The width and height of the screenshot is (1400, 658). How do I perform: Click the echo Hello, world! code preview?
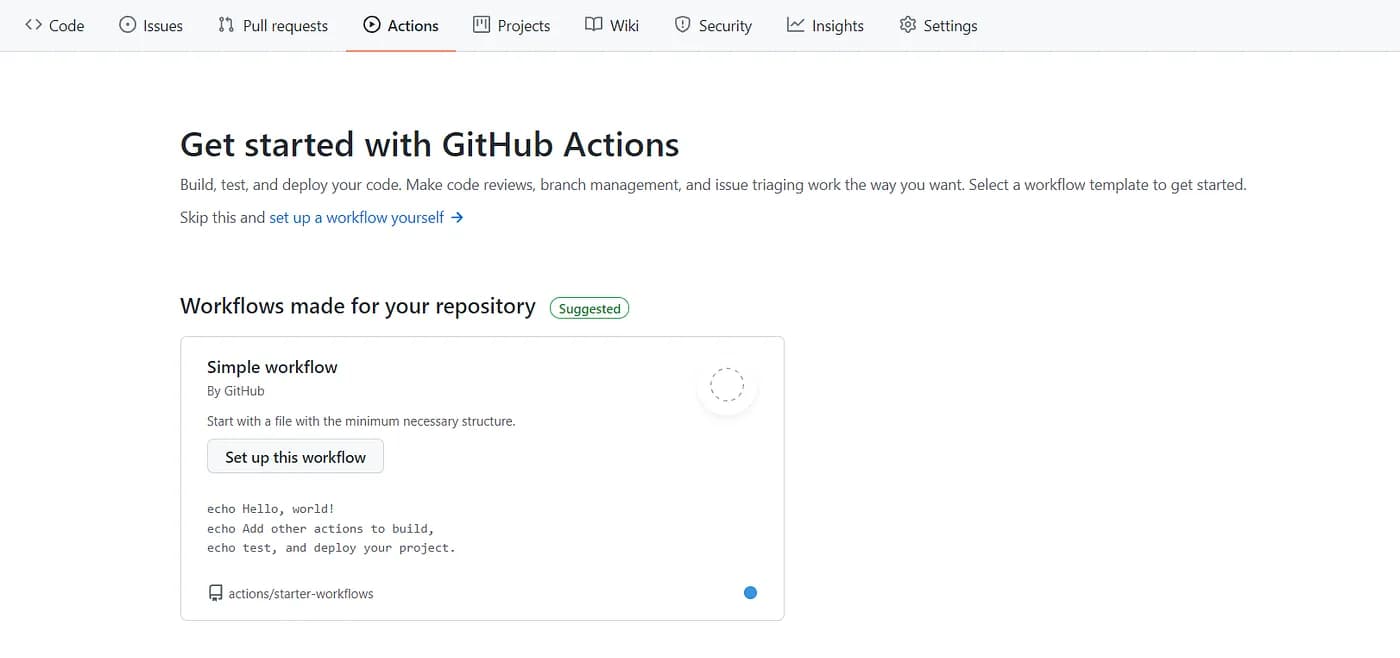tap(270, 509)
